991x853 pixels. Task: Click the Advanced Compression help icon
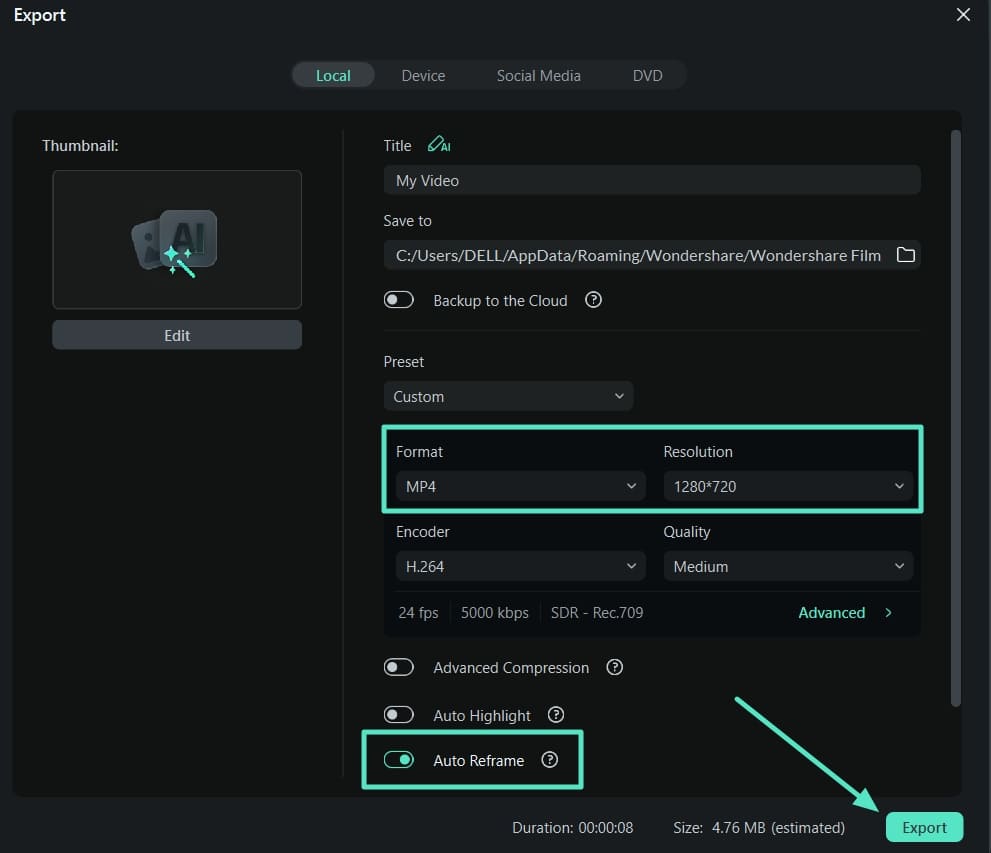pos(615,667)
